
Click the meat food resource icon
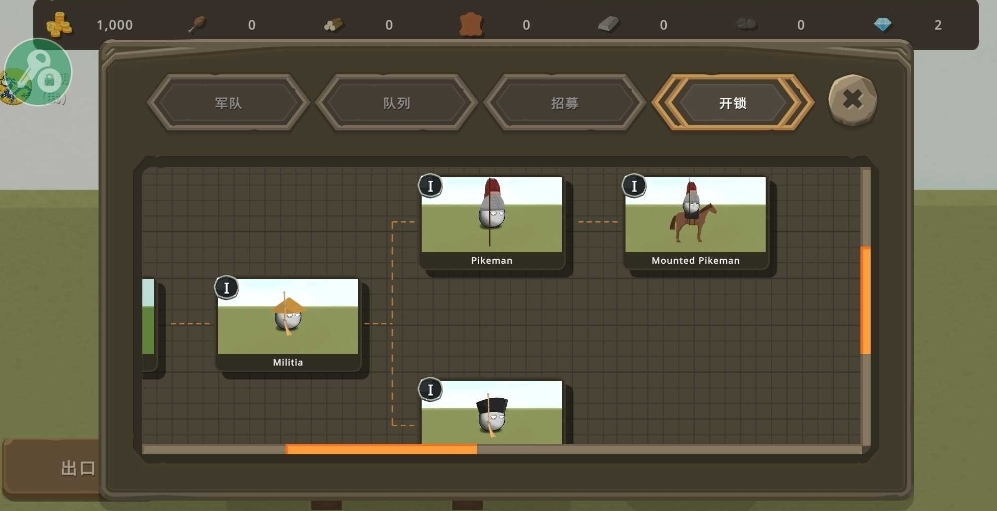point(197,24)
